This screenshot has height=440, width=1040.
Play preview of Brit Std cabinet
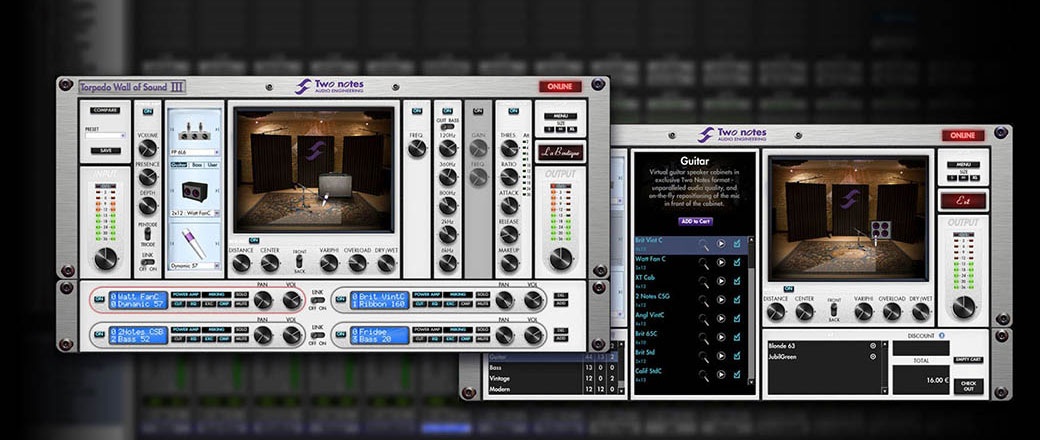tap(721, 356)
